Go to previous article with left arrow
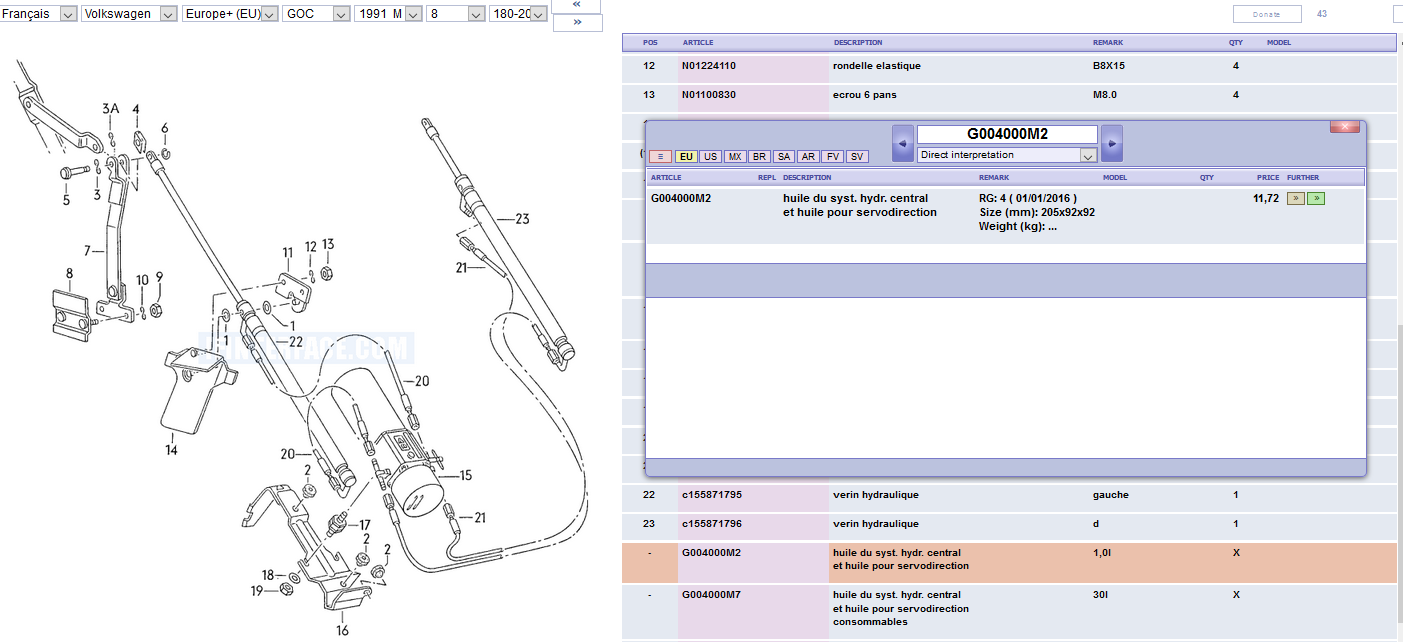Image resolution: width=1403 pixels, height=642 pixels. coord(902,143)
